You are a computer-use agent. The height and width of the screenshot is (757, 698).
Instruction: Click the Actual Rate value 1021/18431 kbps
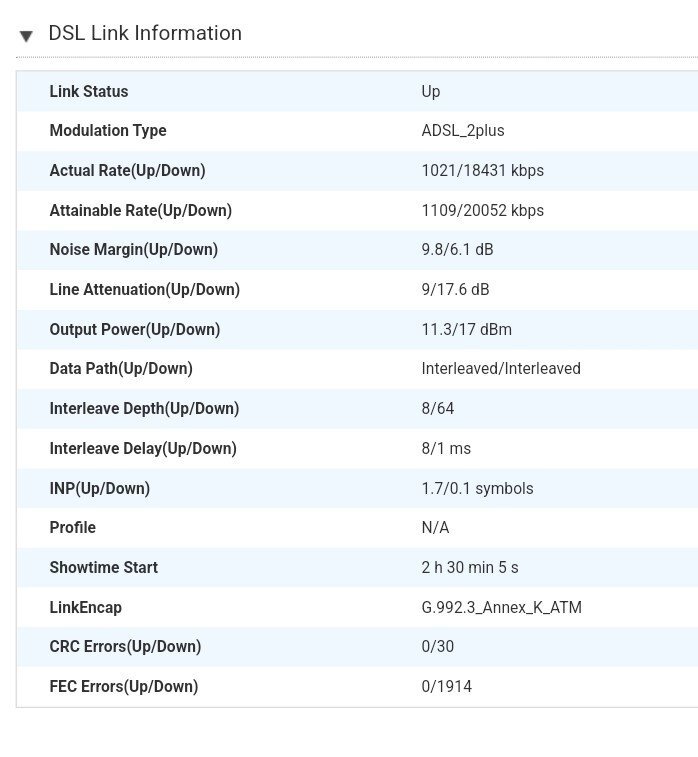point(483,170)
